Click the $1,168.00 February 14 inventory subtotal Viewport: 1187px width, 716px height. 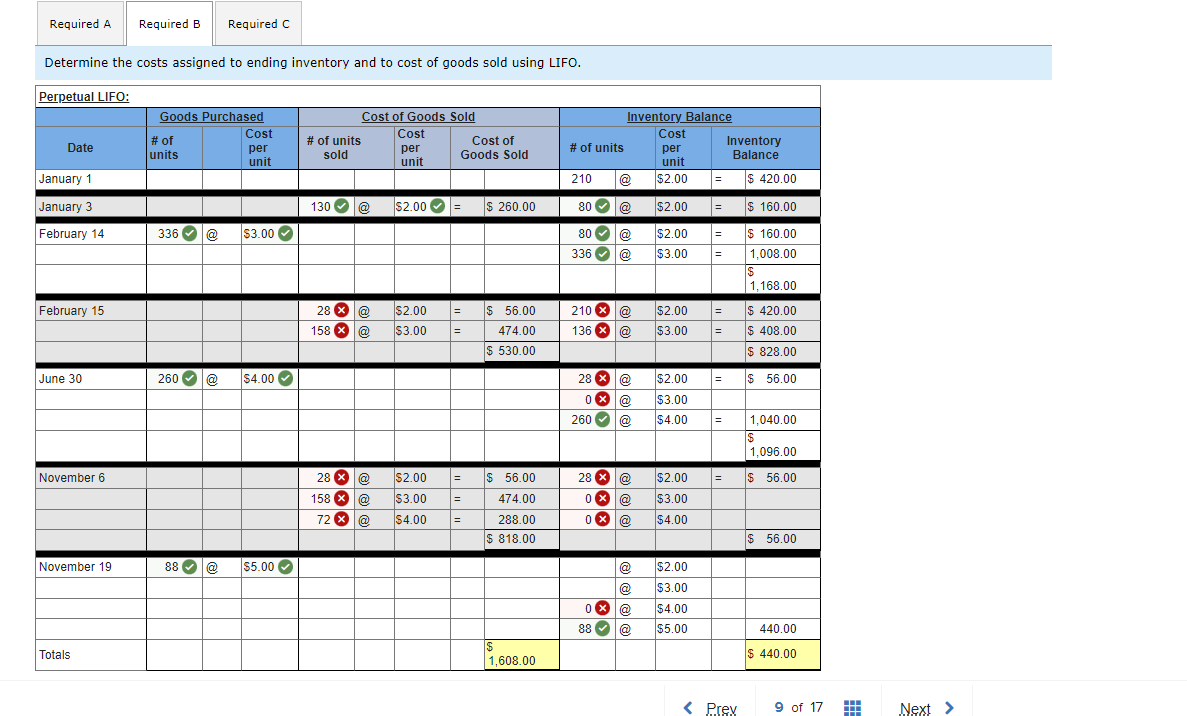click(x=783, y=279)
